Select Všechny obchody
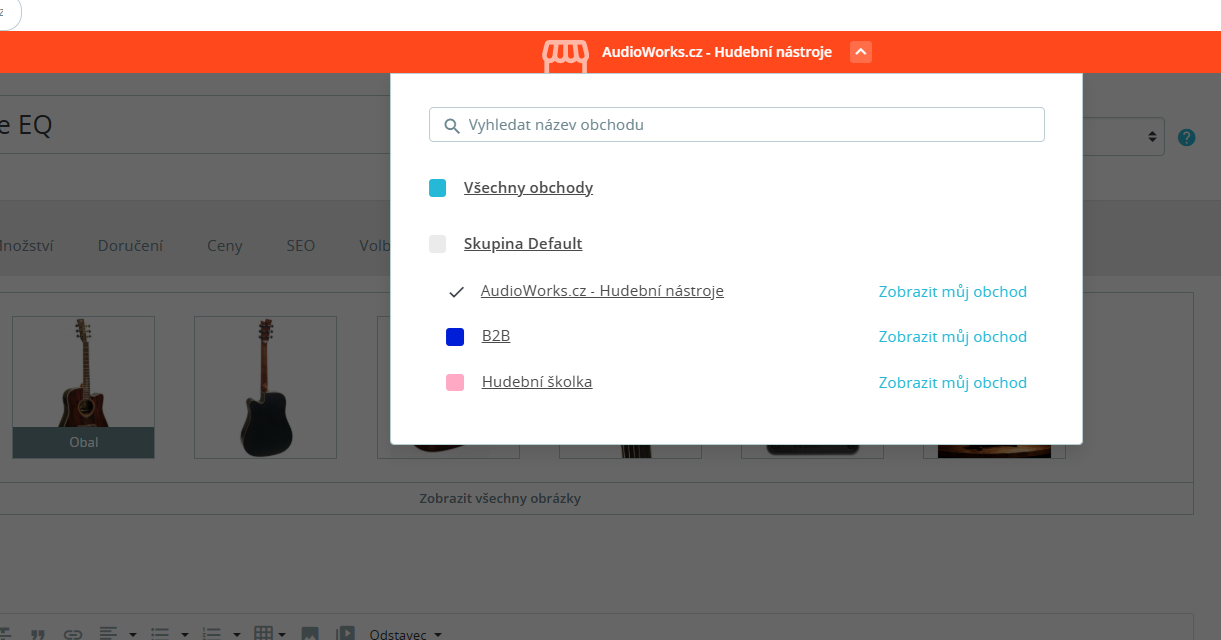1221x640 pixels. (x=528, y=188)
